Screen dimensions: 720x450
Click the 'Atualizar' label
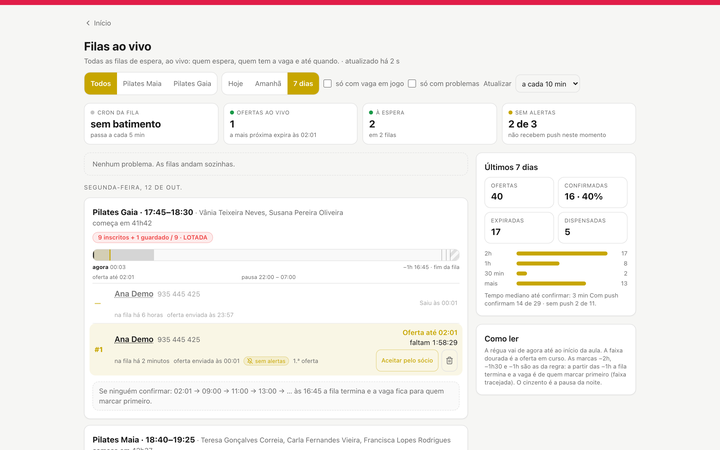tap(497, 84)
